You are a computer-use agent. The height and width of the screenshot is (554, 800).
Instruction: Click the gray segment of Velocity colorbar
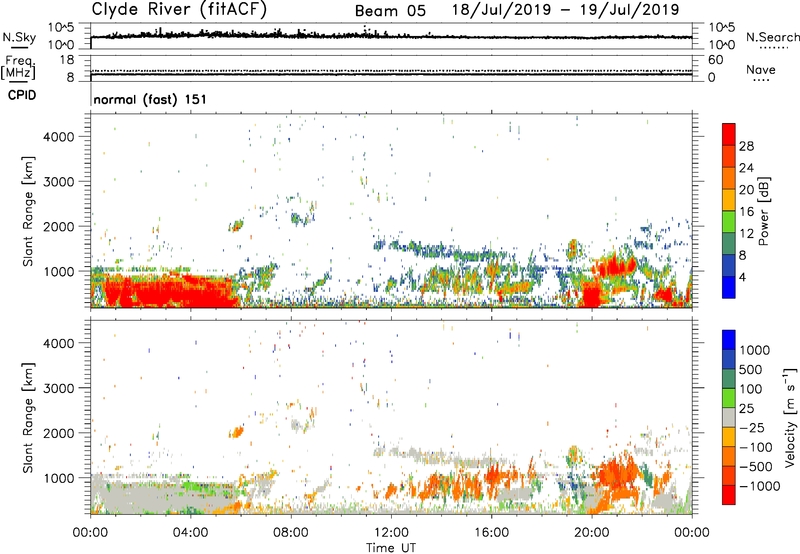[729, 417]
